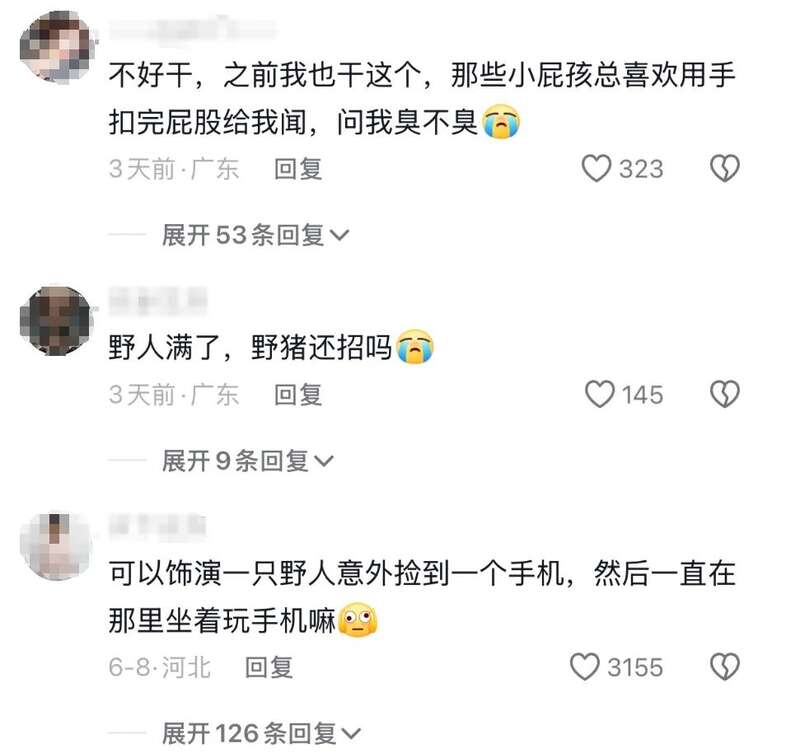This screenshot has height=753, width=800.
Task: Tap broken heart on 145-like comment
Action: tap(724, 394)
